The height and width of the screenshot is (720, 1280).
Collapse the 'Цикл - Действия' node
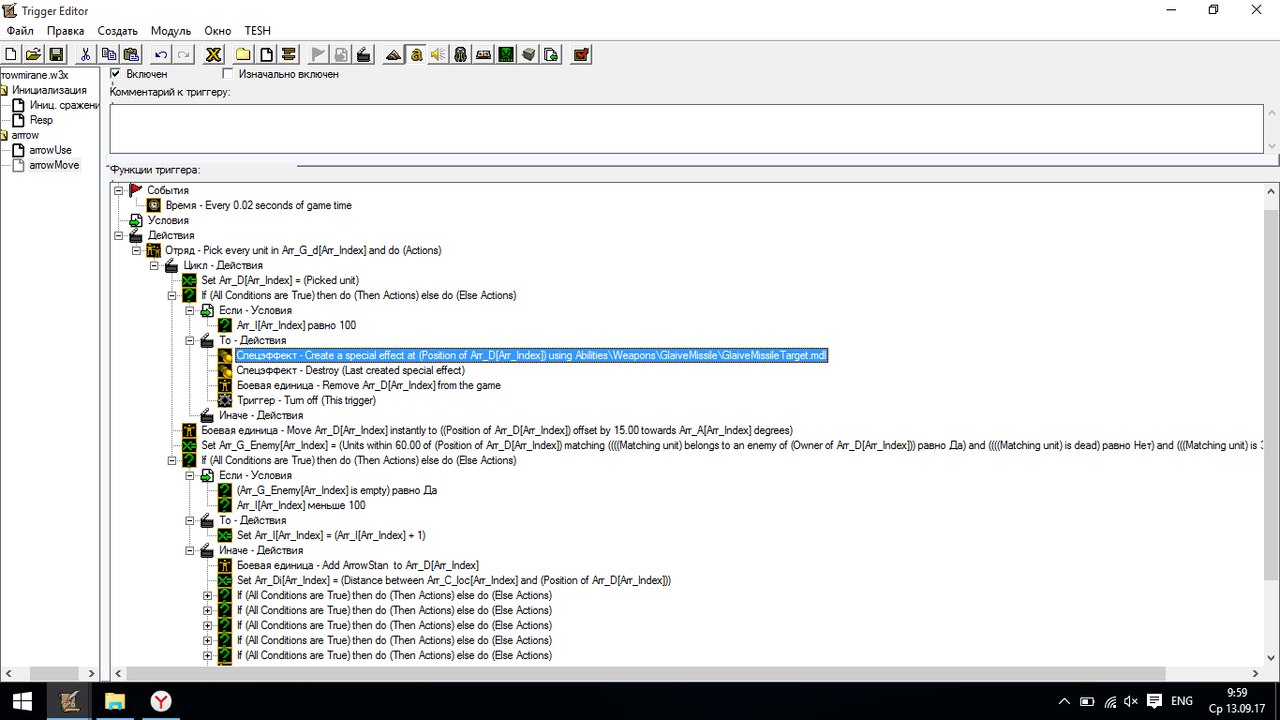155,265
